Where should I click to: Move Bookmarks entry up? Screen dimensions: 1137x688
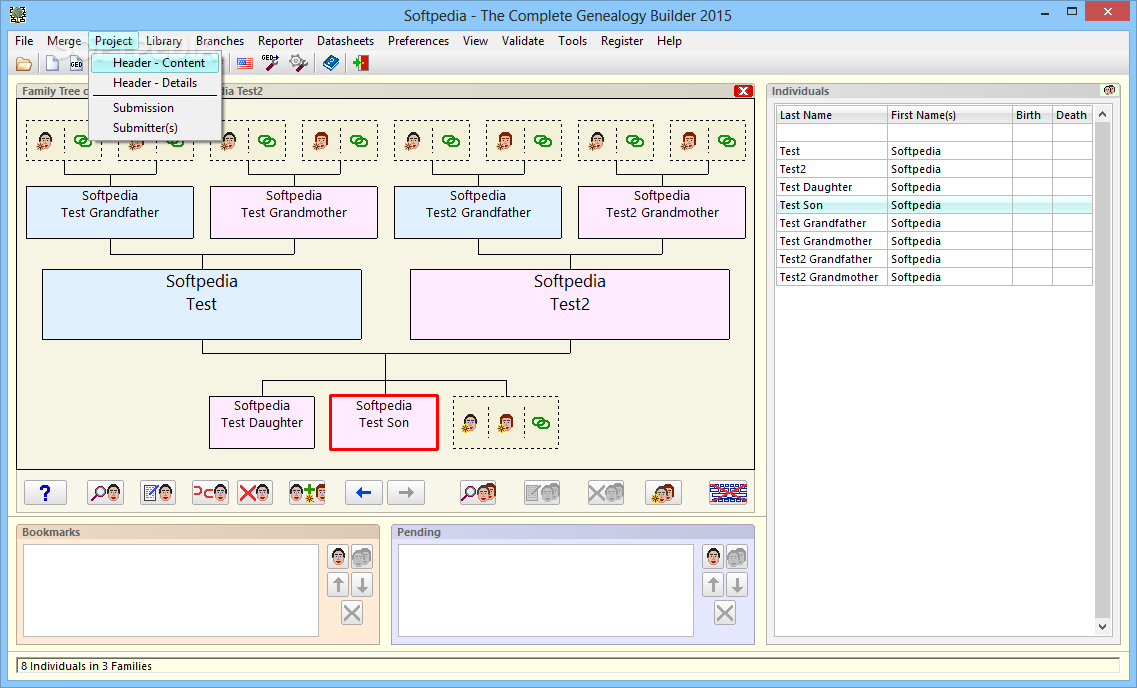(x=339, y=584)
